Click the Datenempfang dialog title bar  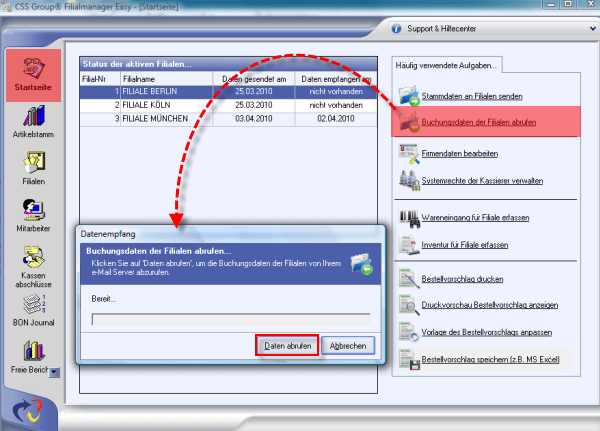(231, 234)
